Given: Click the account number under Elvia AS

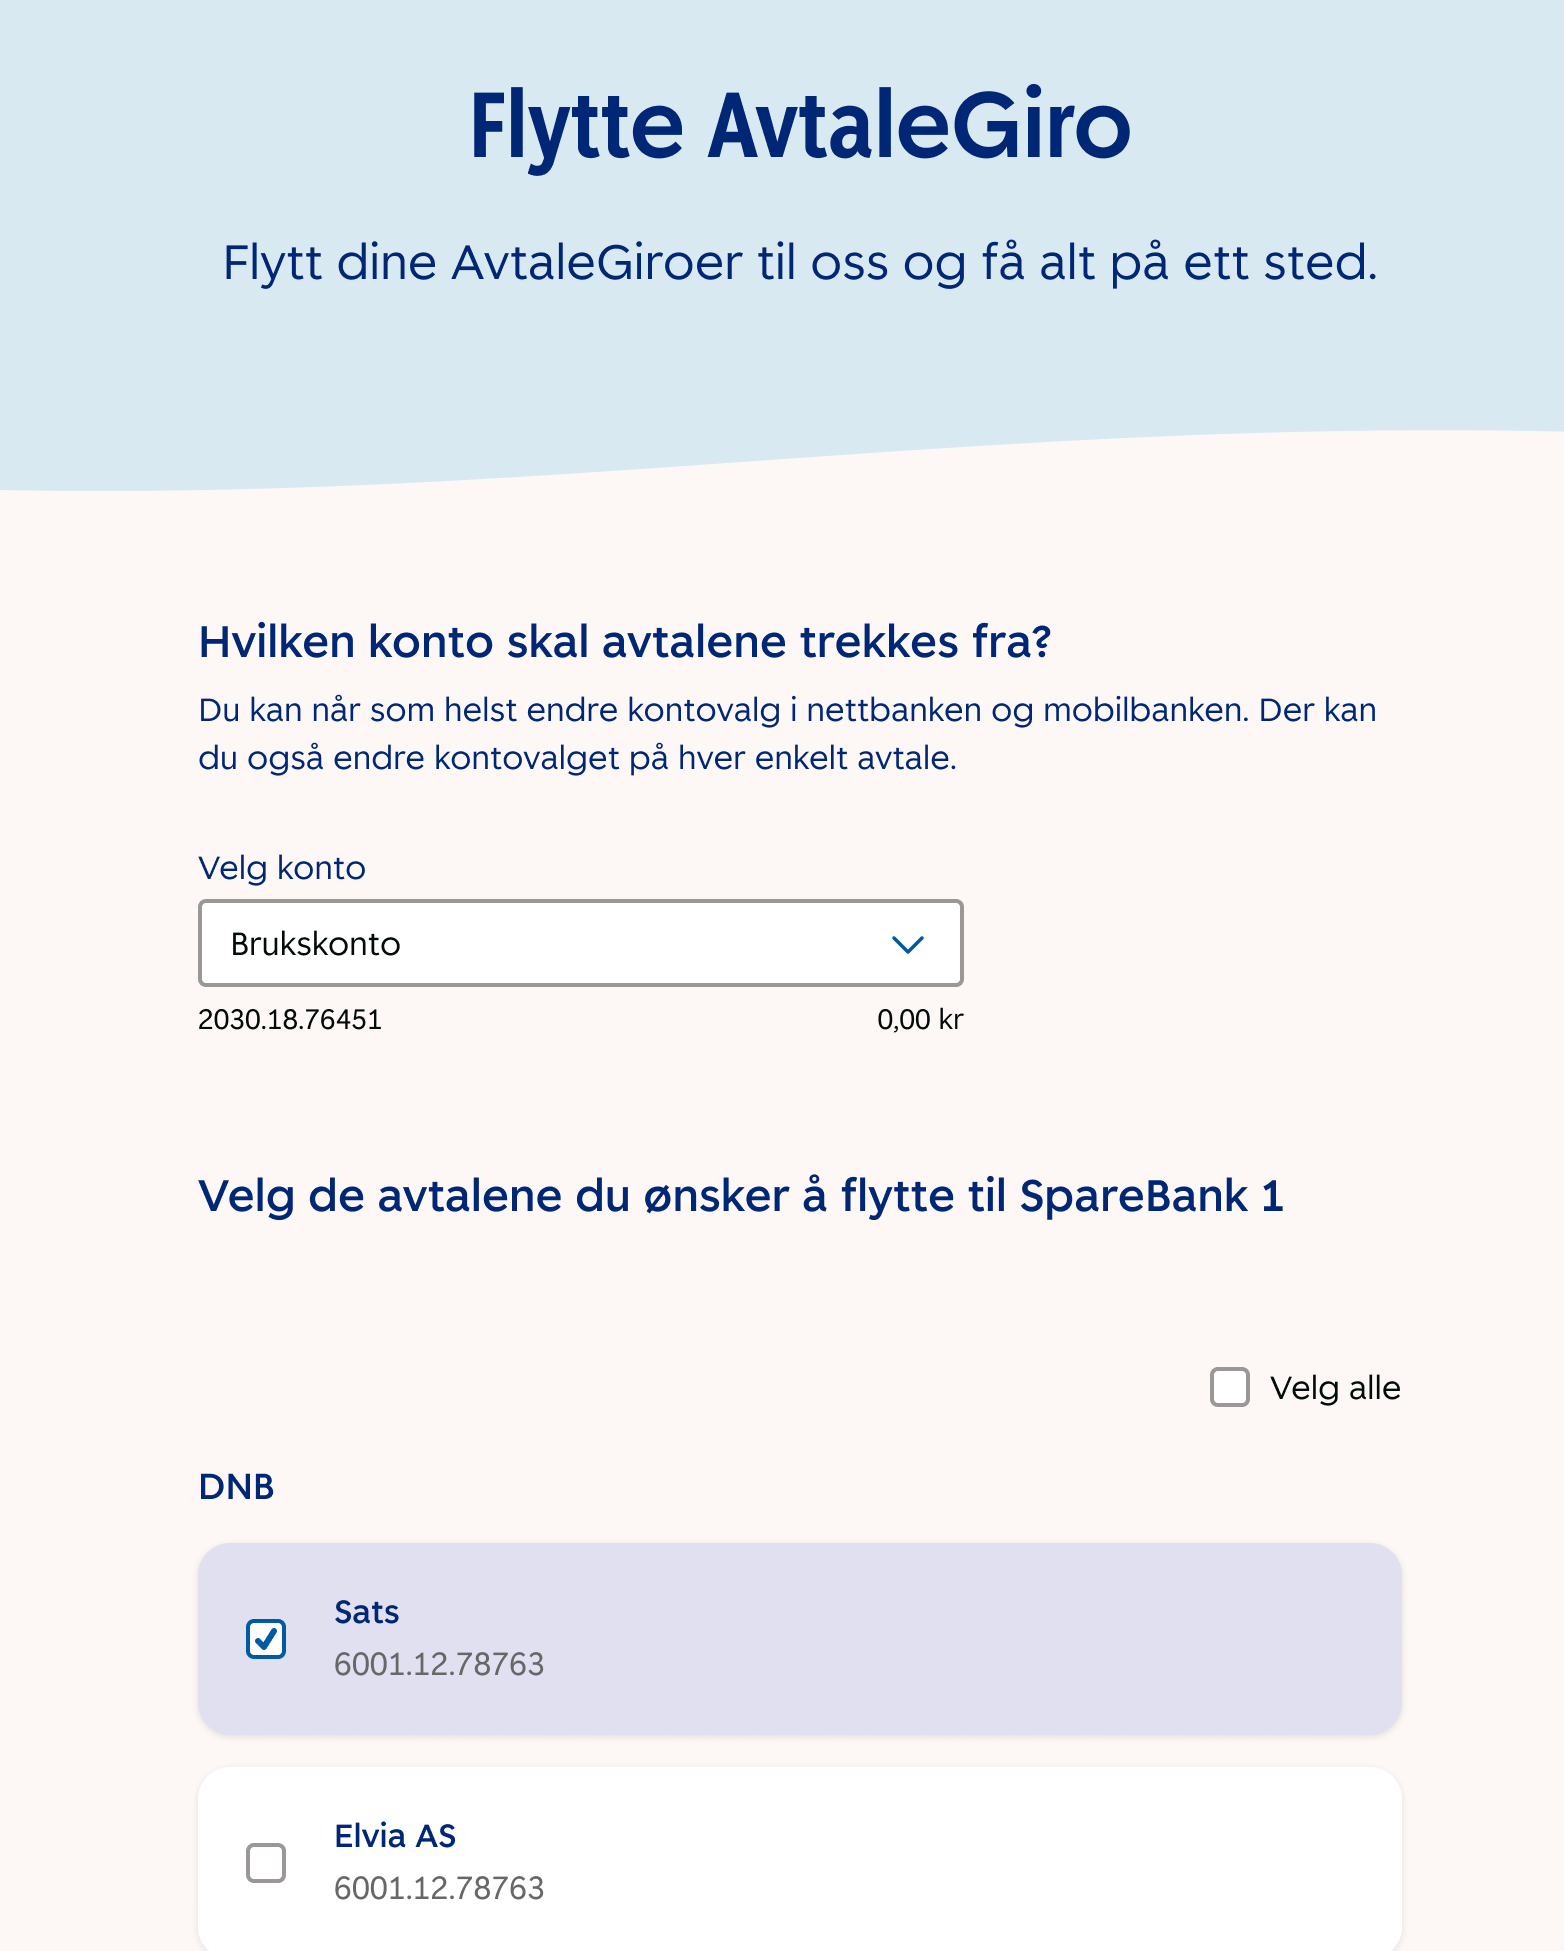Looking at the screenshot, I should (x=439, y=1888).
